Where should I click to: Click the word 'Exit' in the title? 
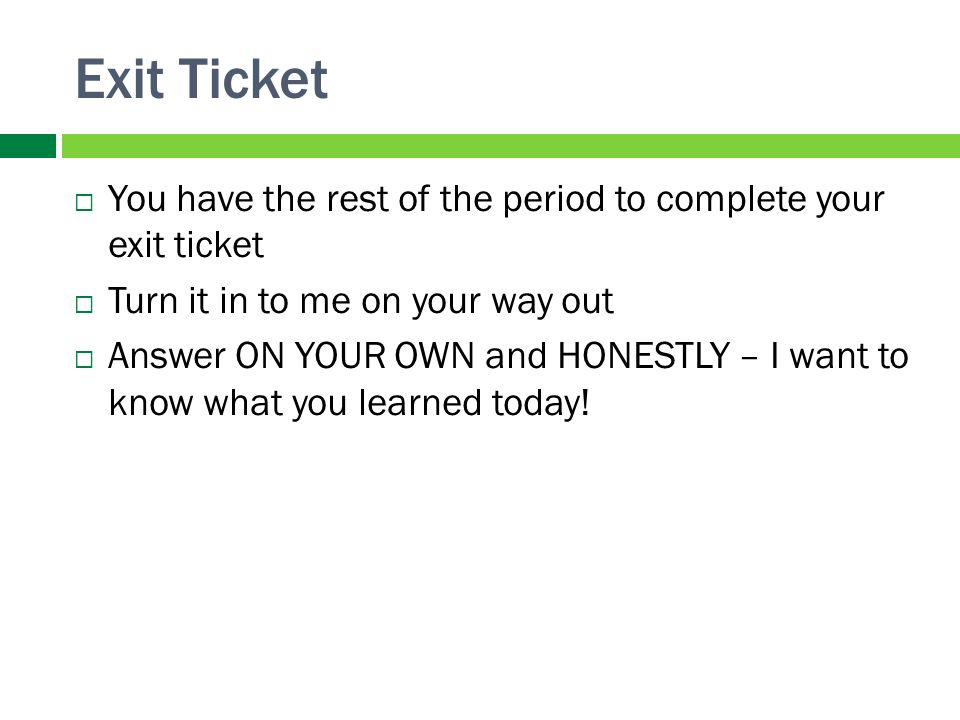coord(120,79)
